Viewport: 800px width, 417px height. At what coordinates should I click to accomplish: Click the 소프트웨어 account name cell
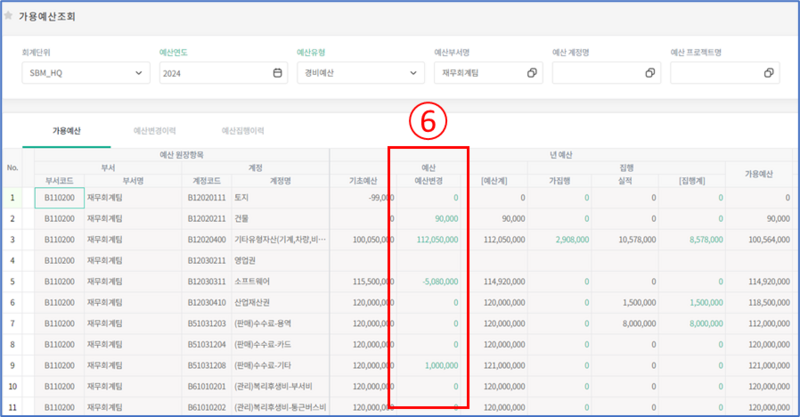tap(280, 281)
